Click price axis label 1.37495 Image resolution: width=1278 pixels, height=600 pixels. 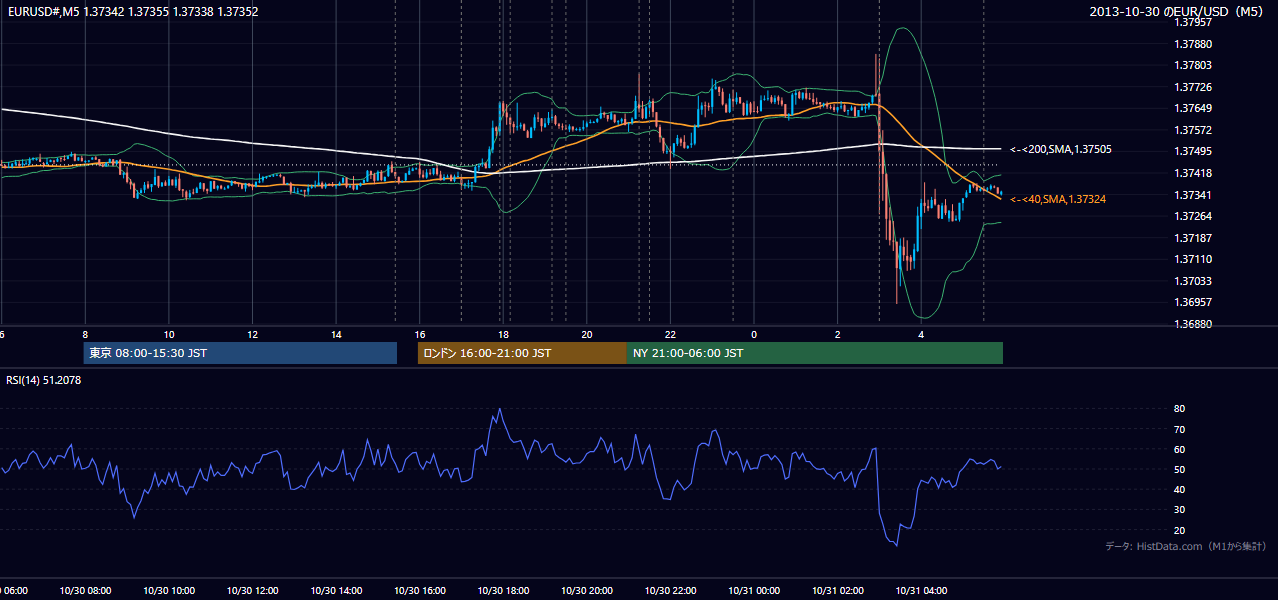pos(1192,151)
